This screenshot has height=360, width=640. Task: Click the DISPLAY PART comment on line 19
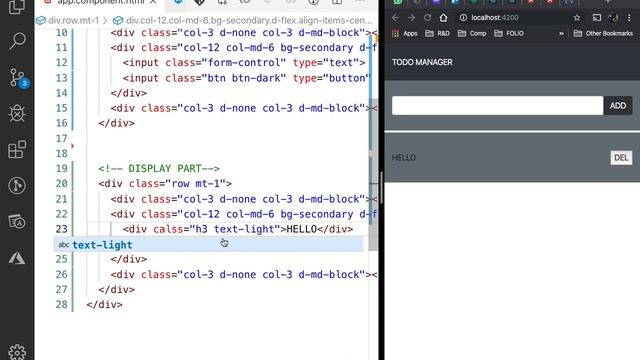pyautogui.click(x=159, y=169)
